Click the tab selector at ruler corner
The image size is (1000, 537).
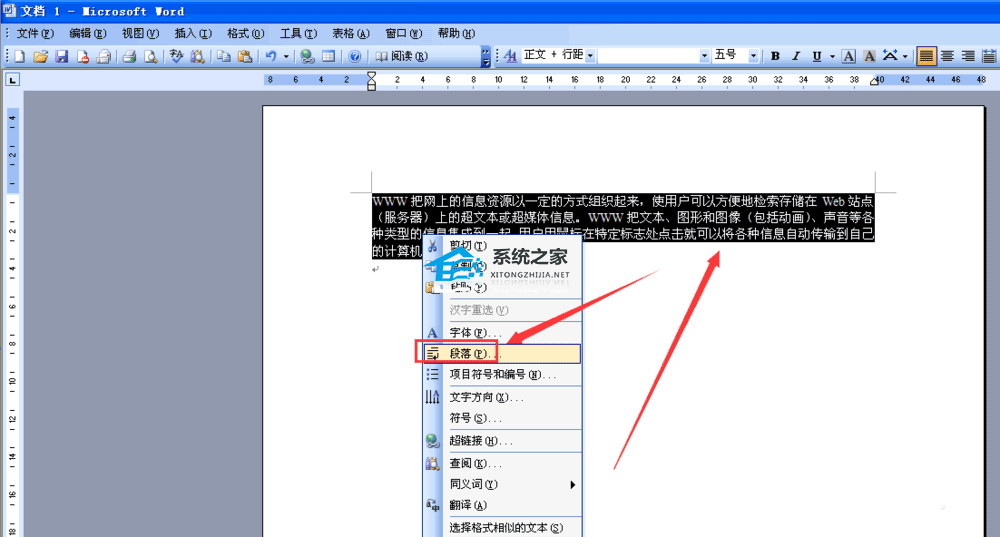pyautogui.click(x=12, y=80)
